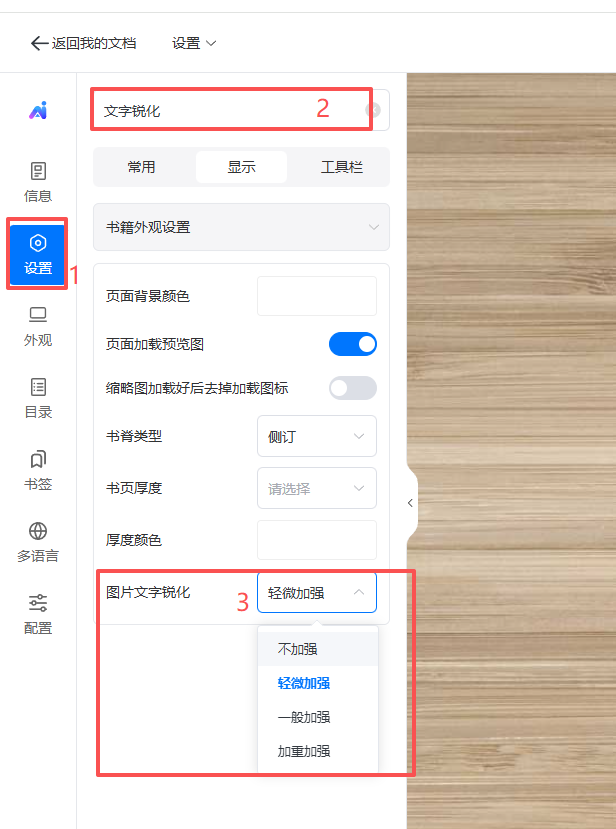The width and height of the screenshot is (616, 829).
Task: Pick the 页面背景颜色 color swatch
Action: point(316,296)
